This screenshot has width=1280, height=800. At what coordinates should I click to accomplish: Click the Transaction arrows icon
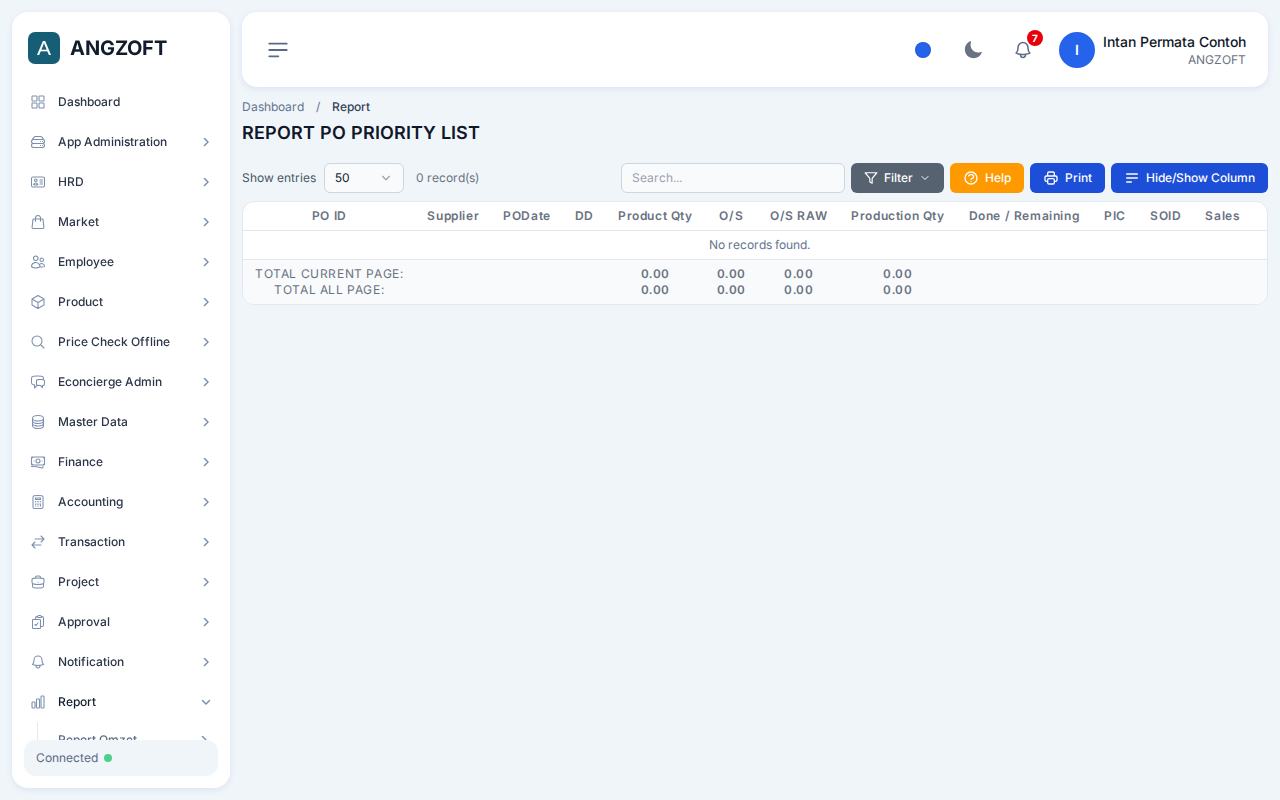click(x=38, y=542)
